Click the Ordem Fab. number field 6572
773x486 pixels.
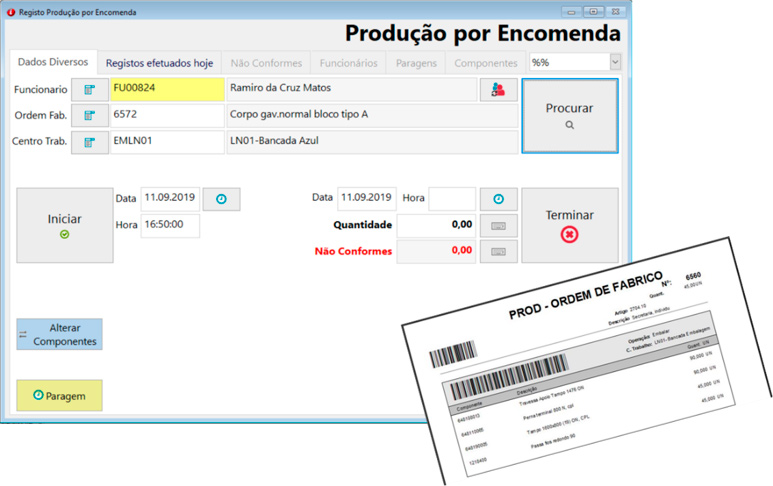tap(167, 115)
